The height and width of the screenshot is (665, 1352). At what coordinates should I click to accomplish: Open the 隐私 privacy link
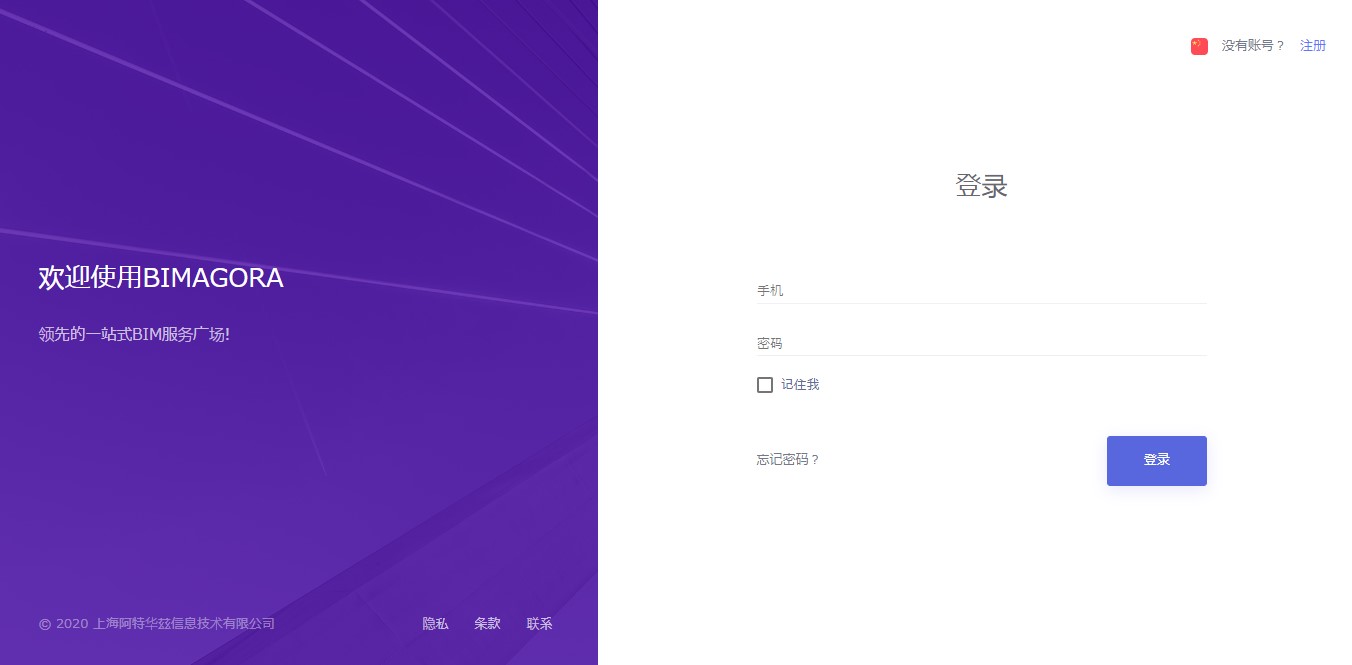(x=435, y=624)
